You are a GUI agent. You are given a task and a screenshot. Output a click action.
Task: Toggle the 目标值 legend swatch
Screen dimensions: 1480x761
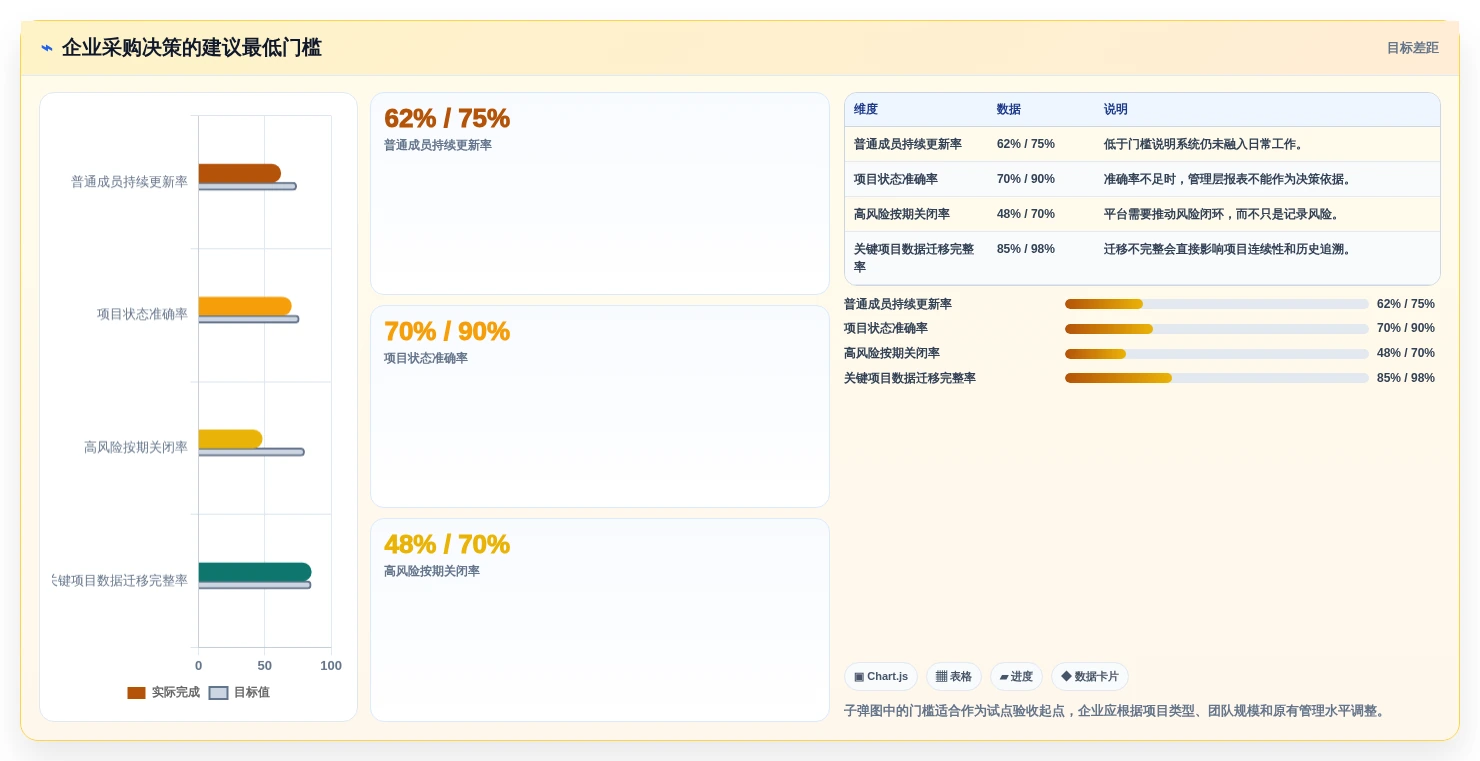click(x=218, y=693)
